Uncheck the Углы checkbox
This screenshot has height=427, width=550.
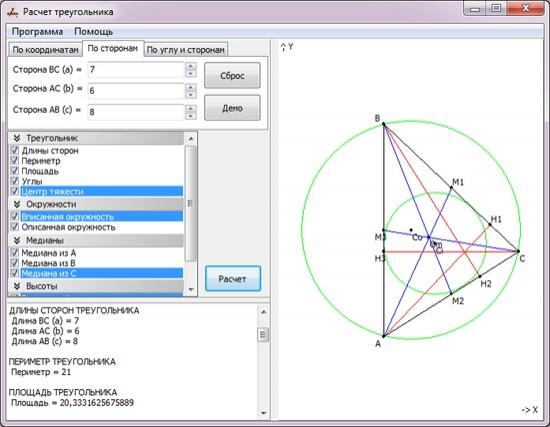click(x=14, y=181)
